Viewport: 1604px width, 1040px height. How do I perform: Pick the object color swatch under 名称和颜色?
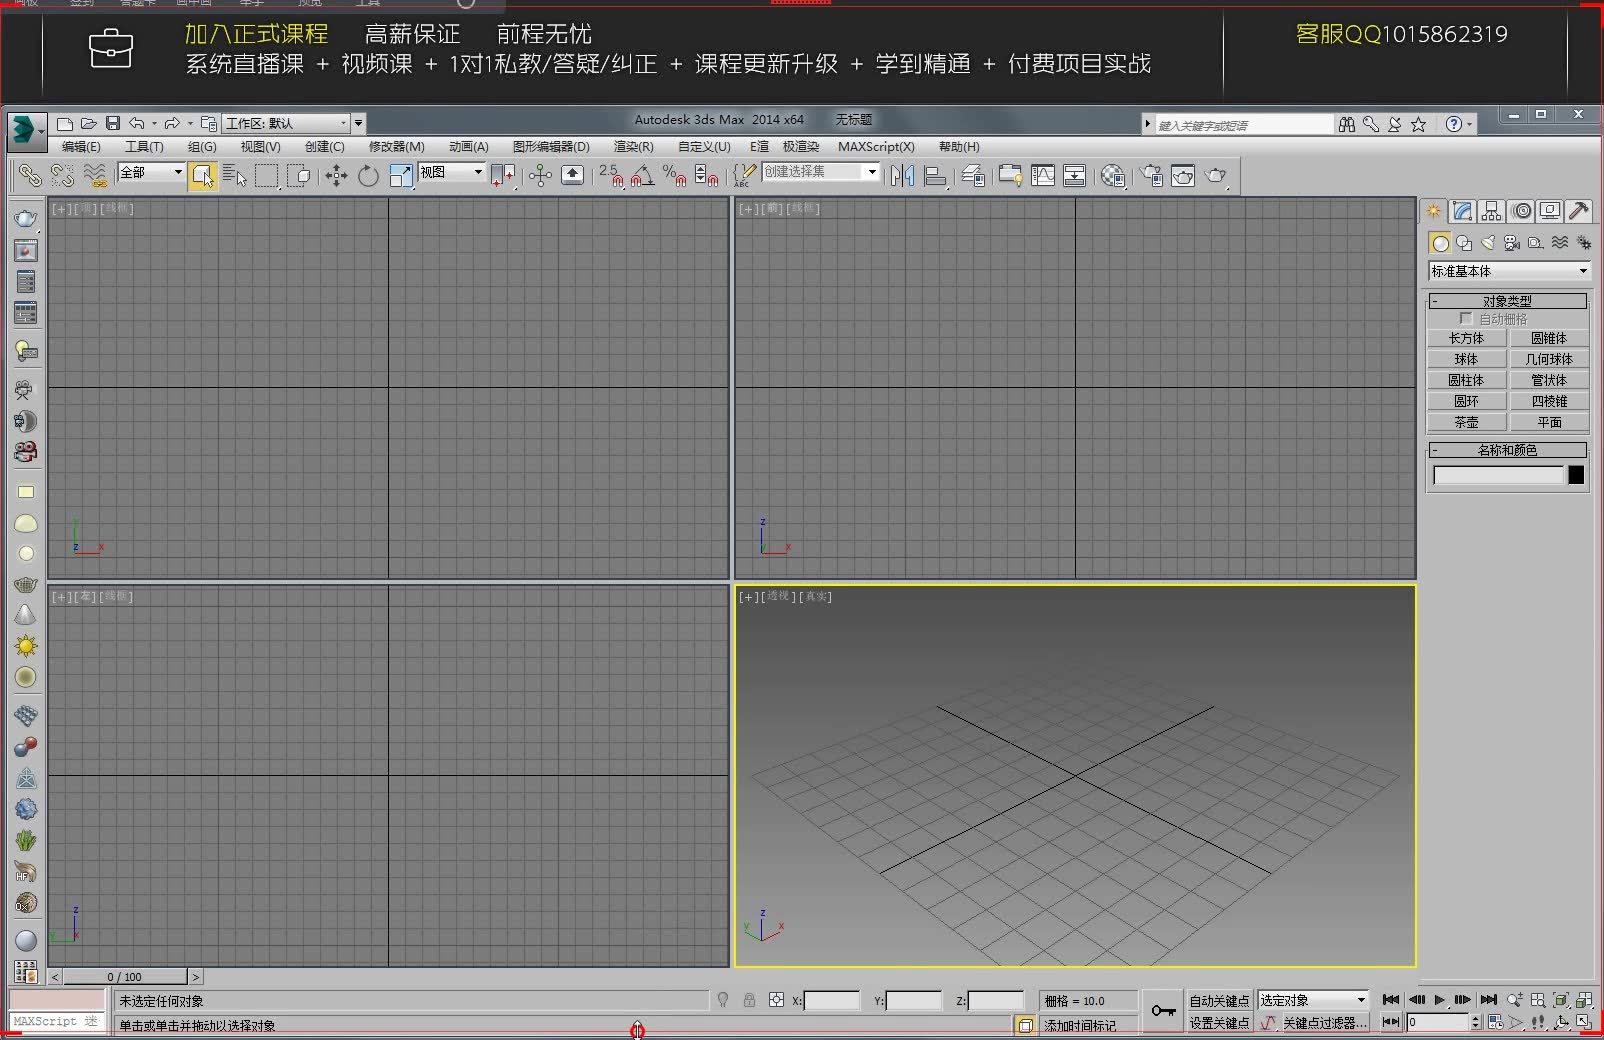[1576, 475]
